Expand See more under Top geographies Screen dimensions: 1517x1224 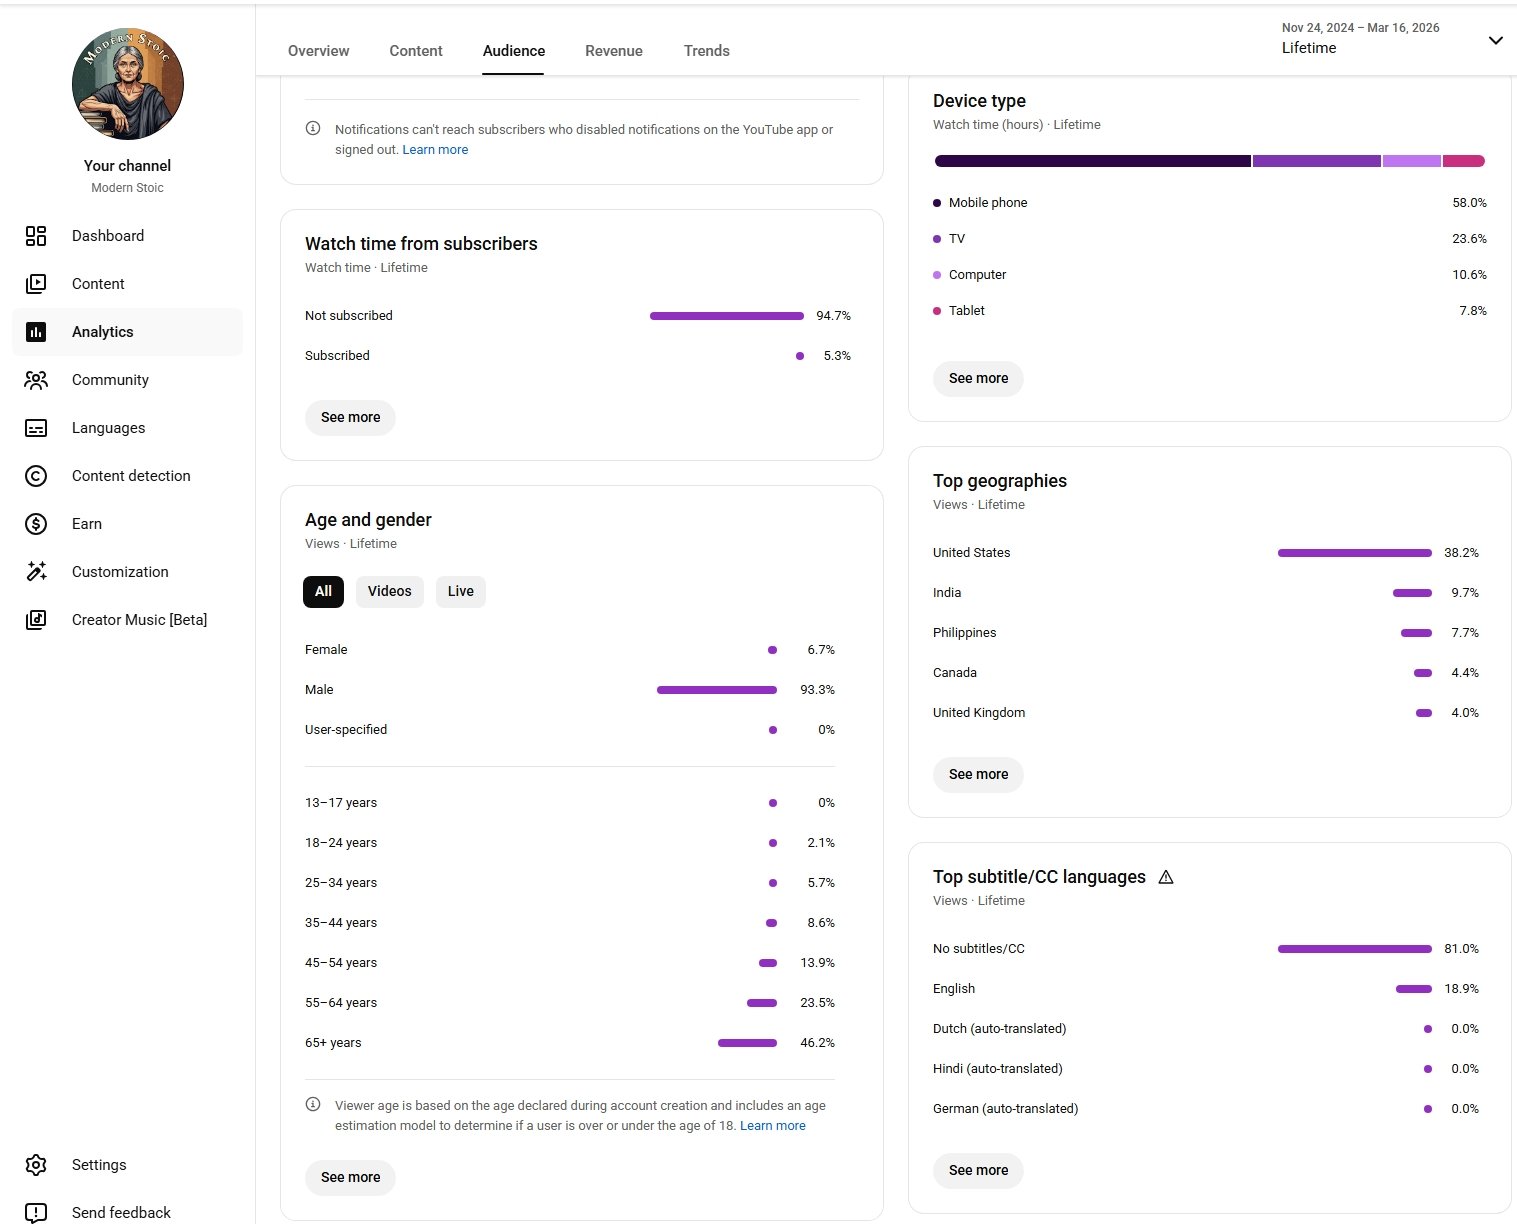978,774
